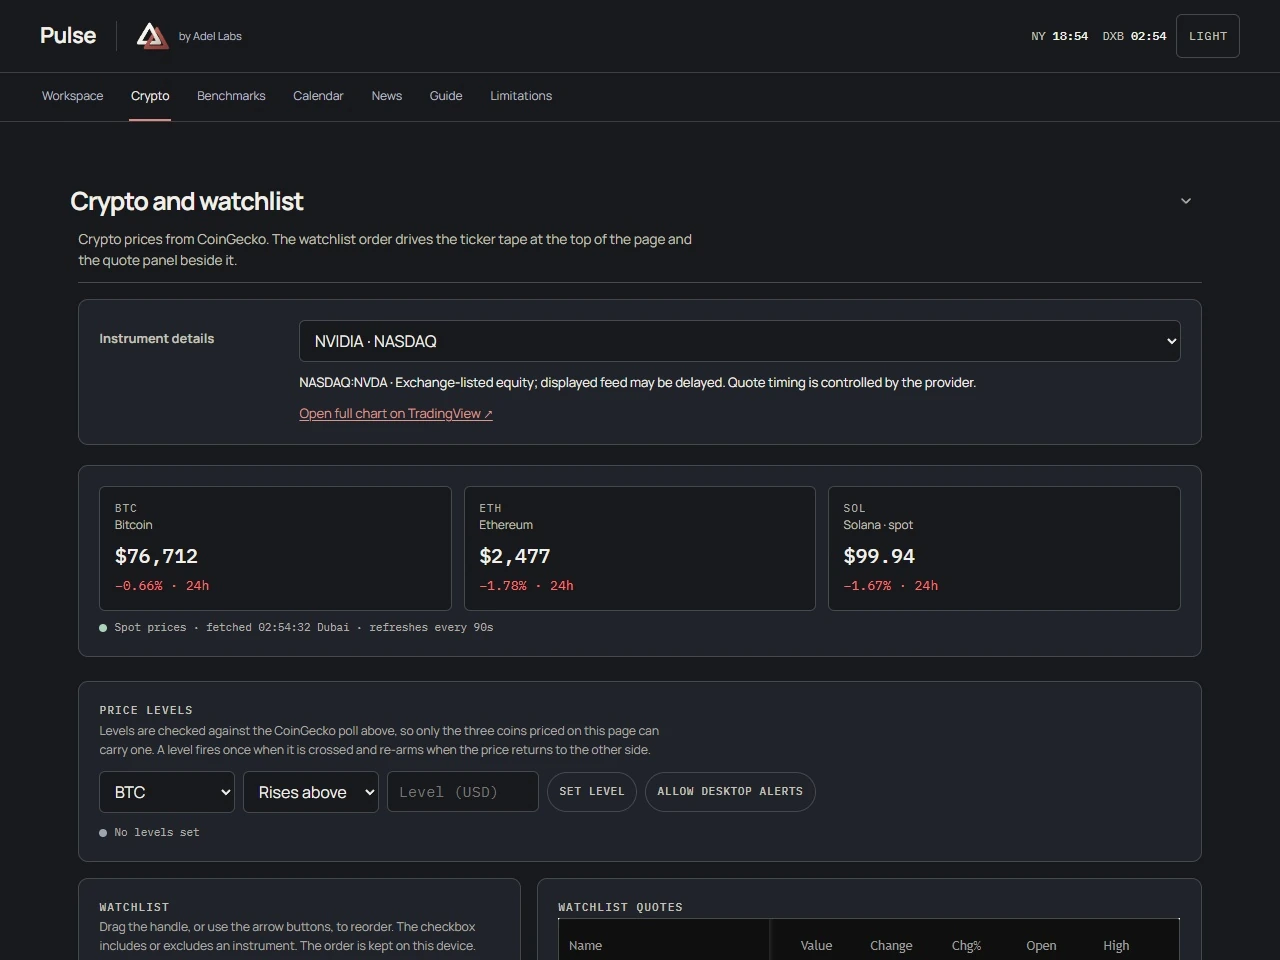
Task: Open the Rises above condition dropdown
Action: pos(311,792)
